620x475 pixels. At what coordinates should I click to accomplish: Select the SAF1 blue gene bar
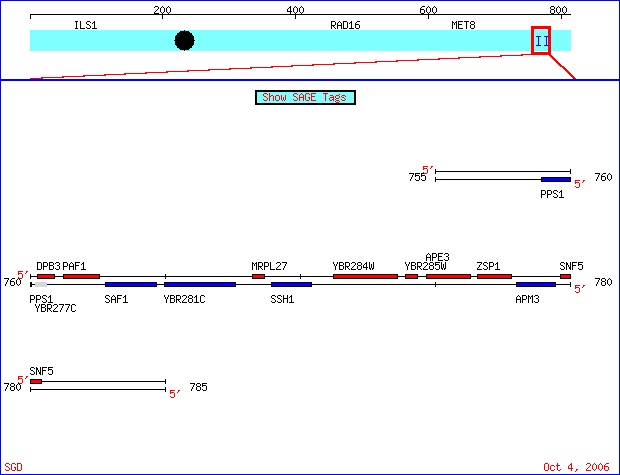pos(130,285)
